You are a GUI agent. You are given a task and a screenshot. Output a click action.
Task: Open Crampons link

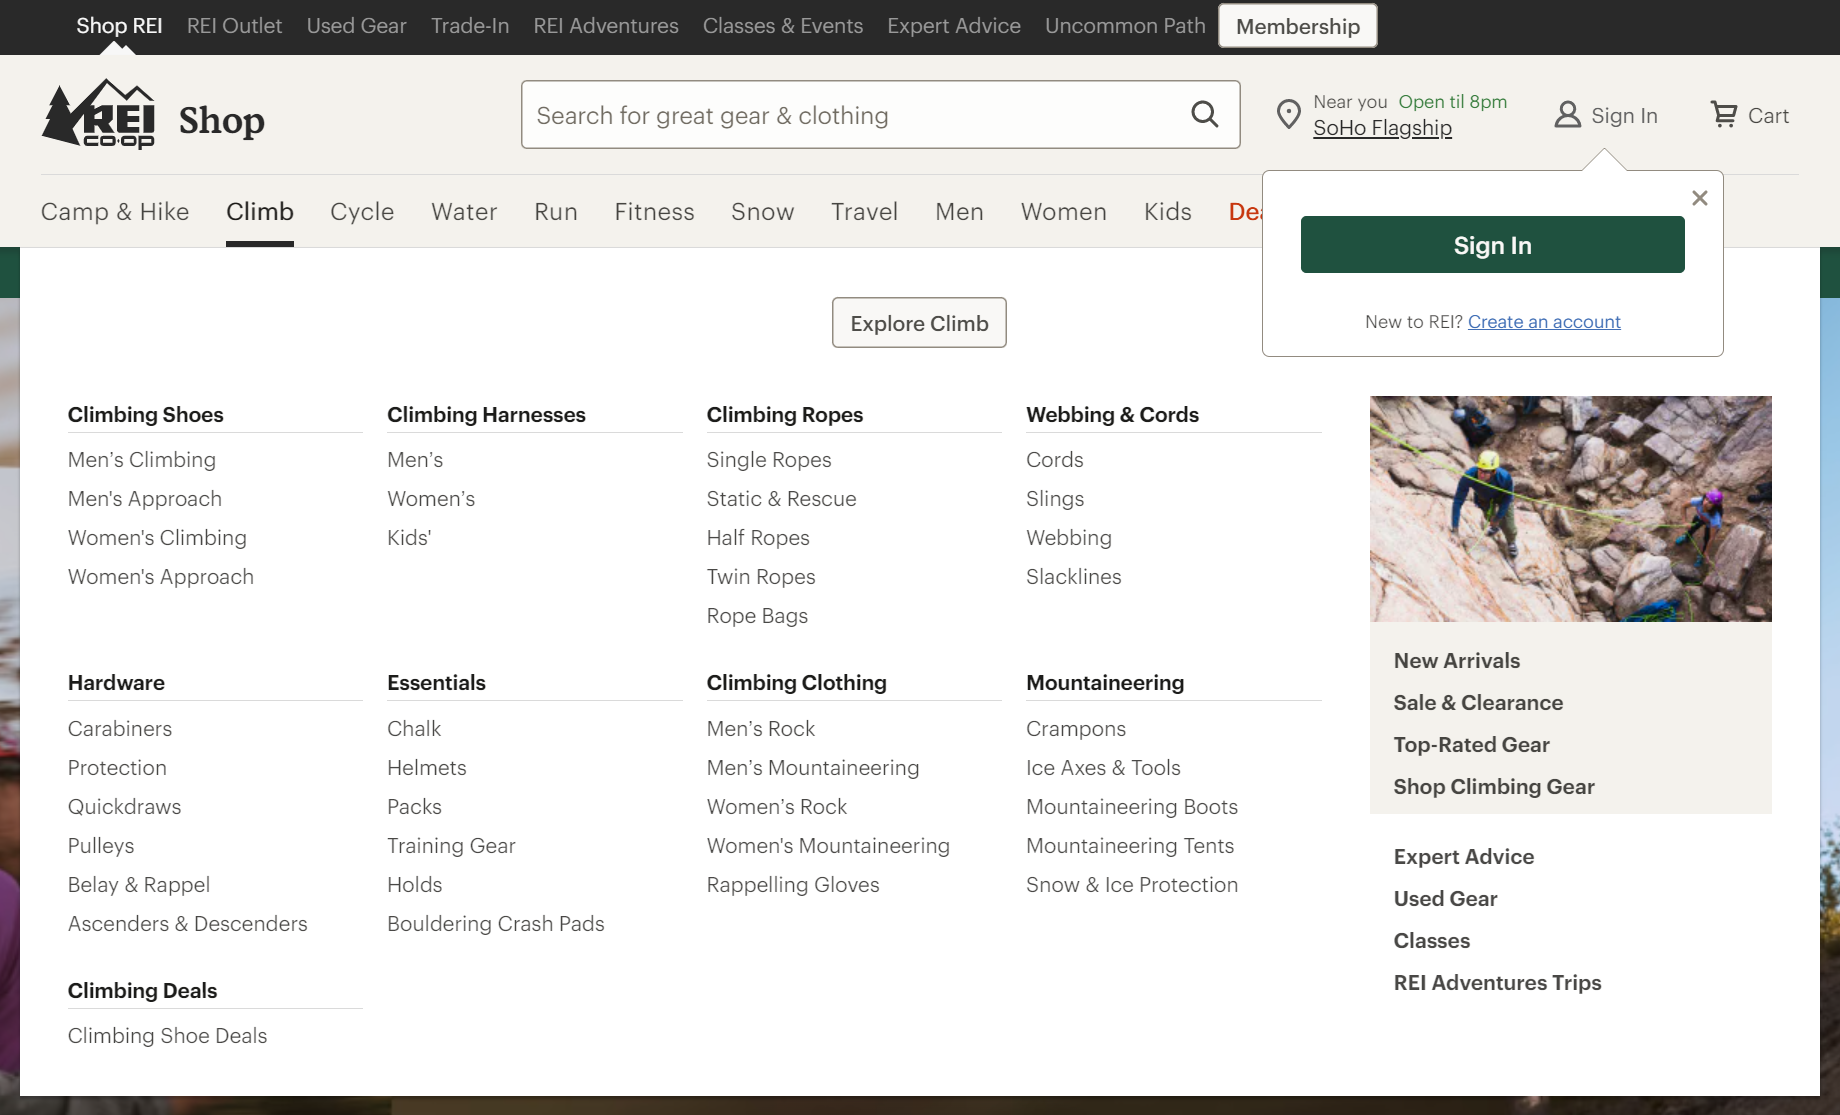pyautogui.click(x=1076, y=729)
